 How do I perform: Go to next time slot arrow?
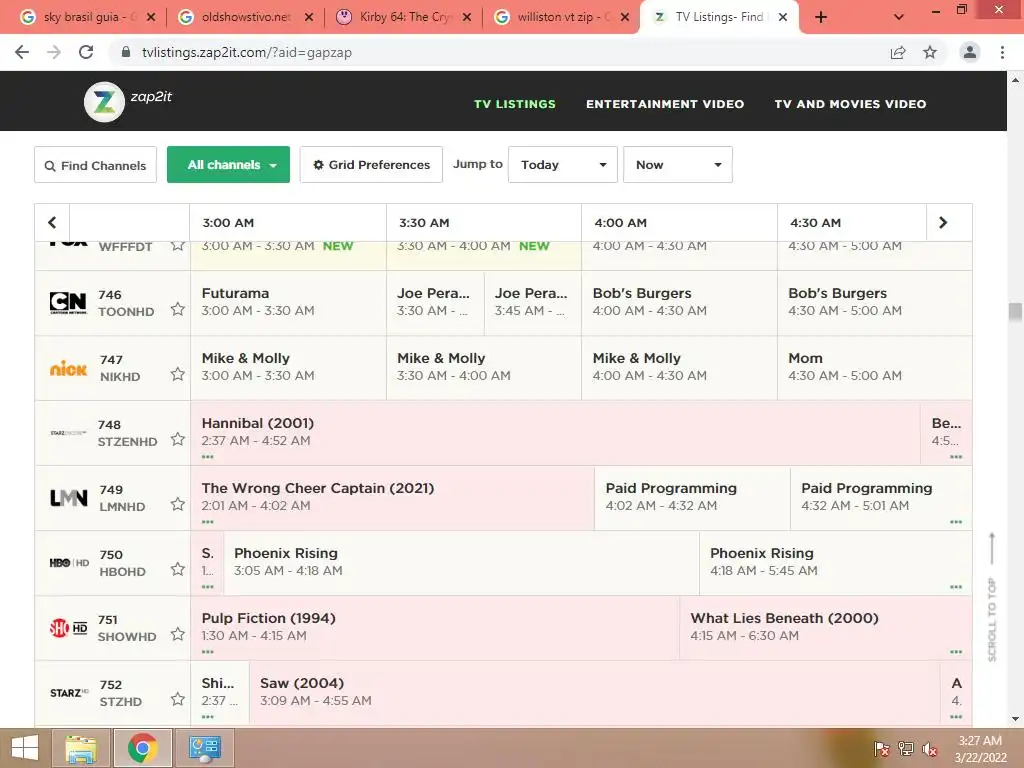click(942, 223)
